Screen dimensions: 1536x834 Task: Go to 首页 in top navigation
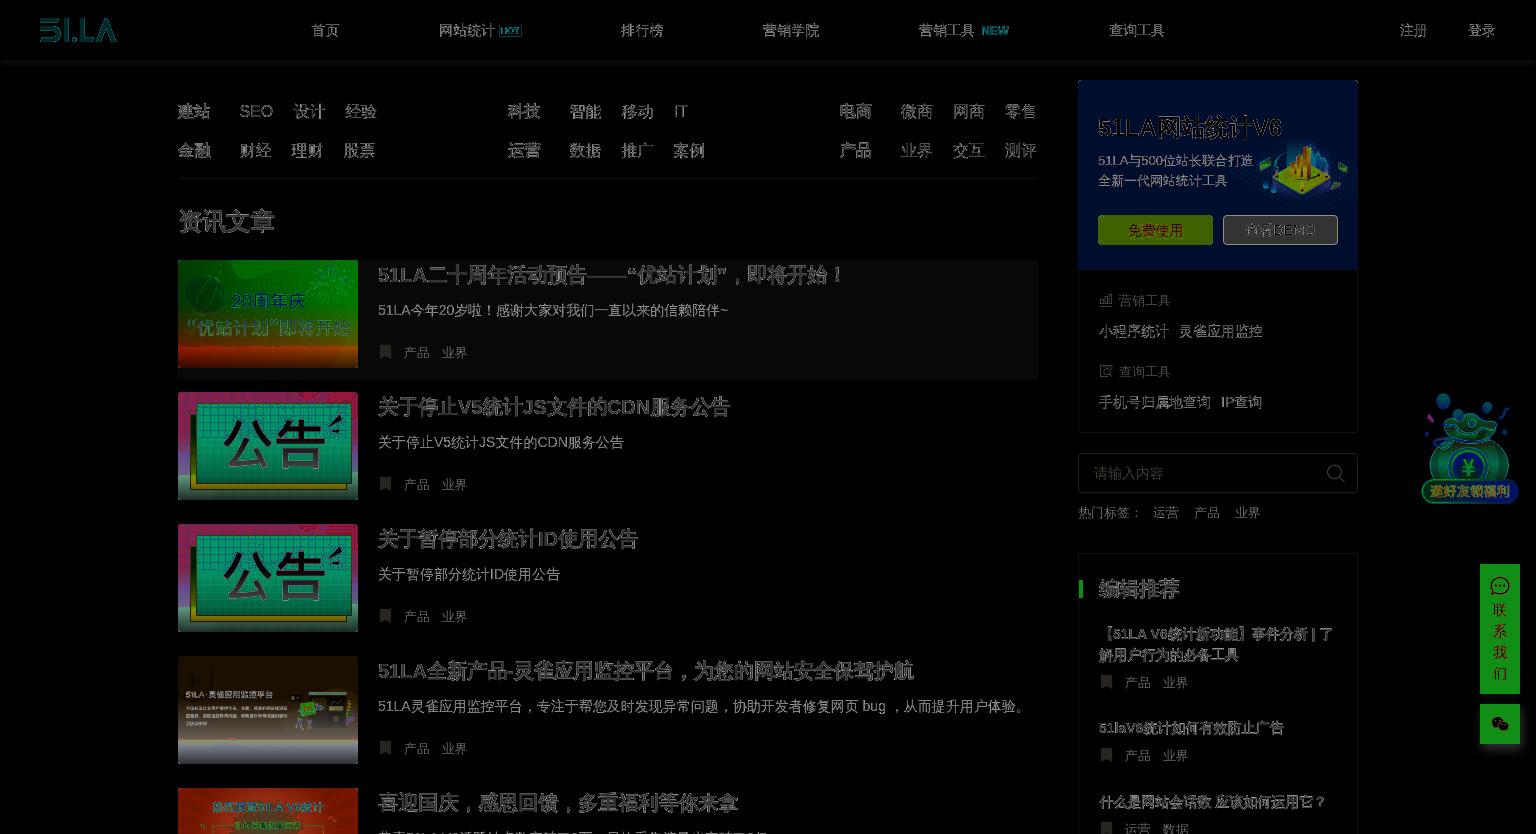click(325, 30)
